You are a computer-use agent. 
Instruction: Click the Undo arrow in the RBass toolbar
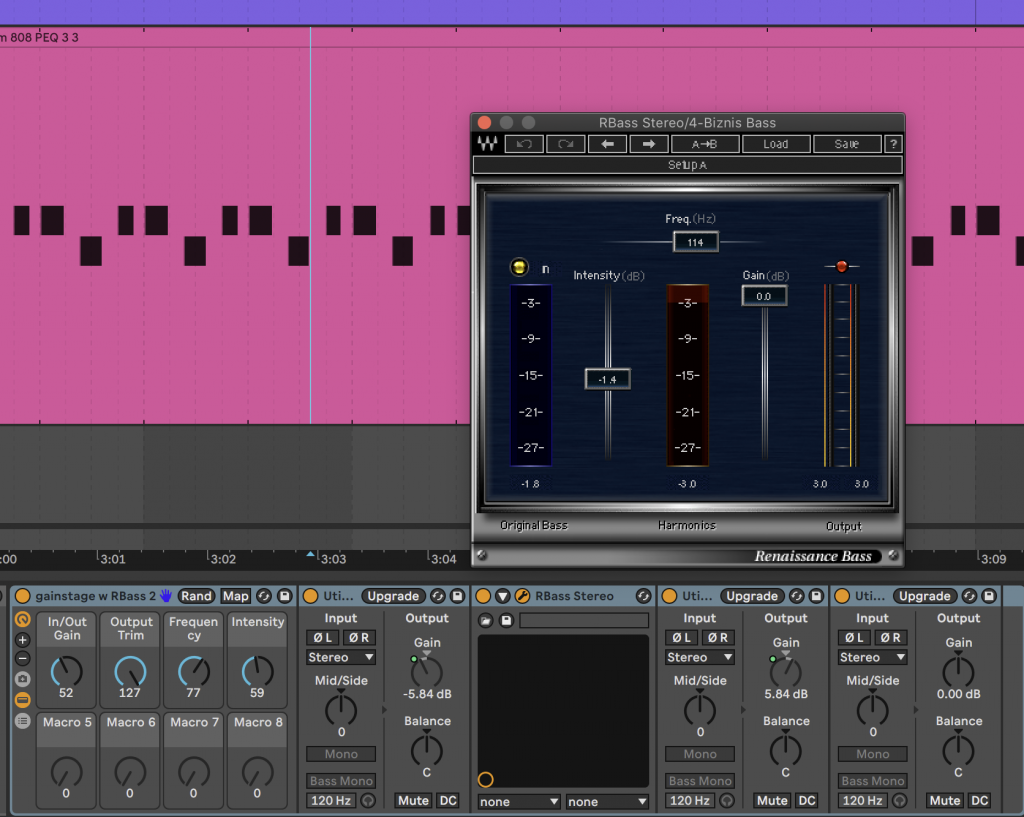(523, 144)
